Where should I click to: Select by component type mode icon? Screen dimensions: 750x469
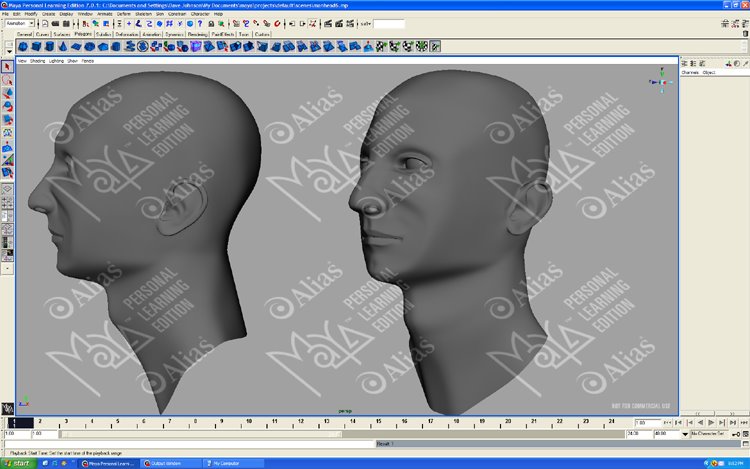click(106, 23)
